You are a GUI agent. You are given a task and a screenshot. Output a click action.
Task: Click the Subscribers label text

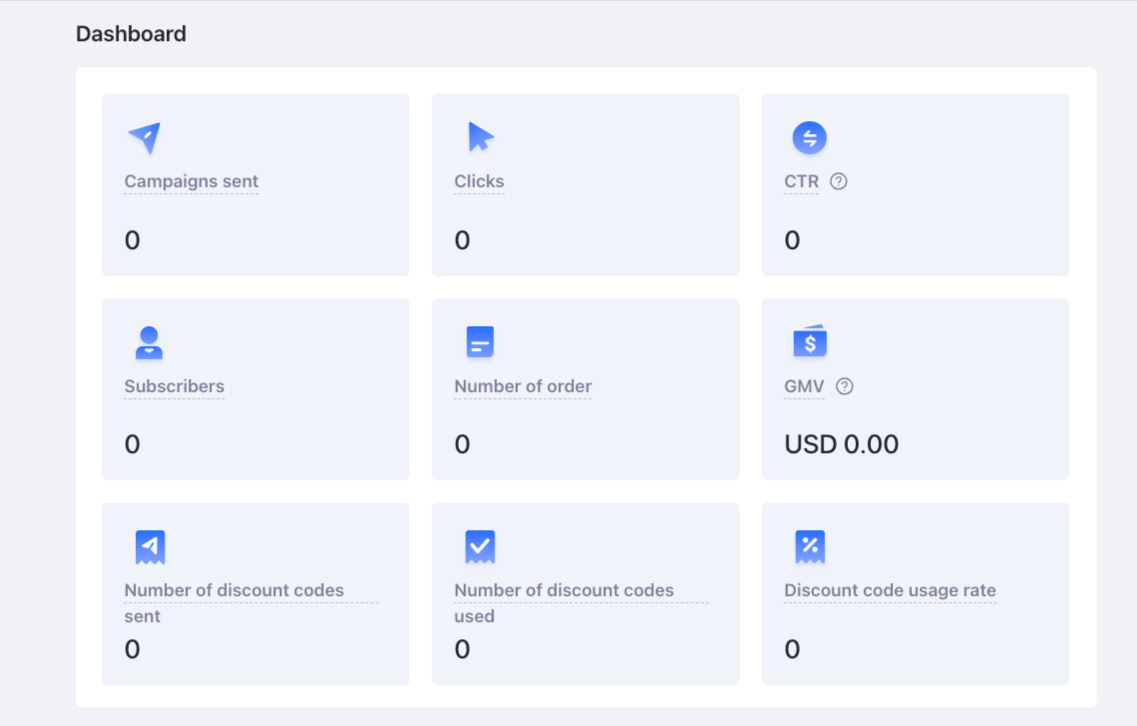[x=174, y=386]
